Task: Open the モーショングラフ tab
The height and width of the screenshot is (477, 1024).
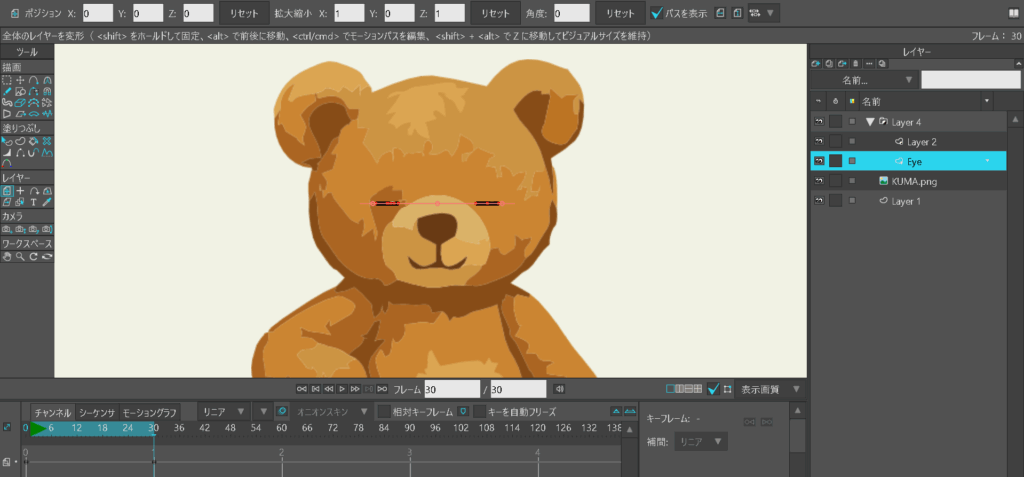Action: (149, 412)
